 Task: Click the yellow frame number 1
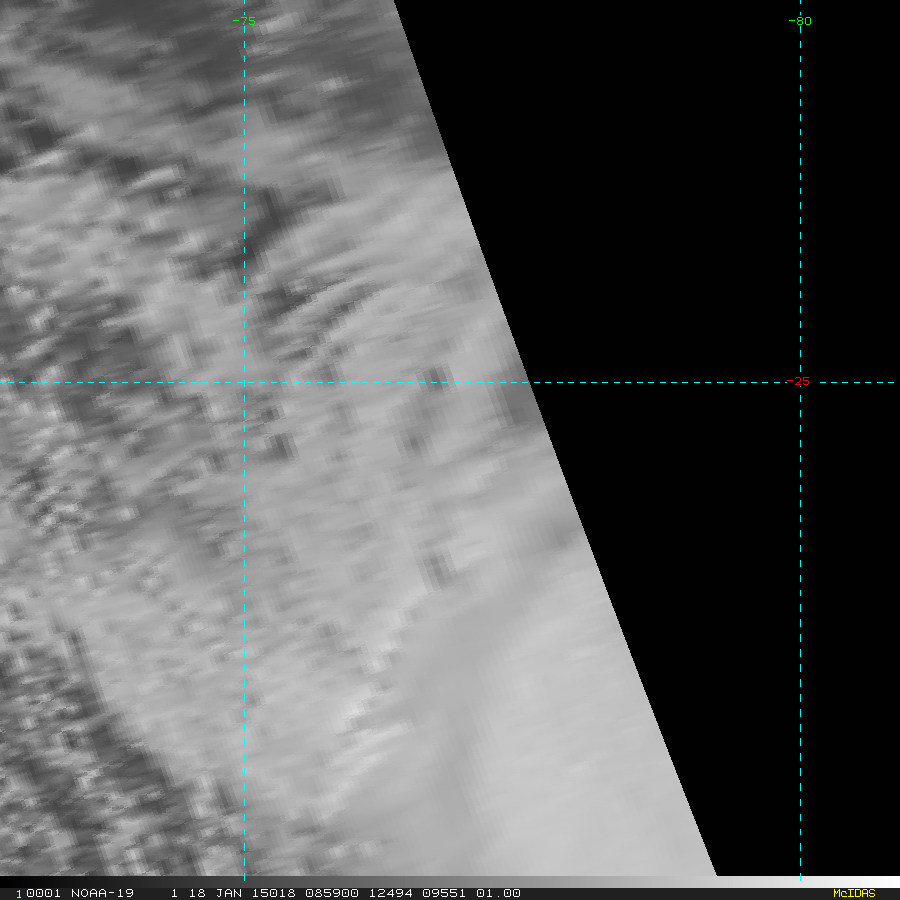(x=19, y=893)
